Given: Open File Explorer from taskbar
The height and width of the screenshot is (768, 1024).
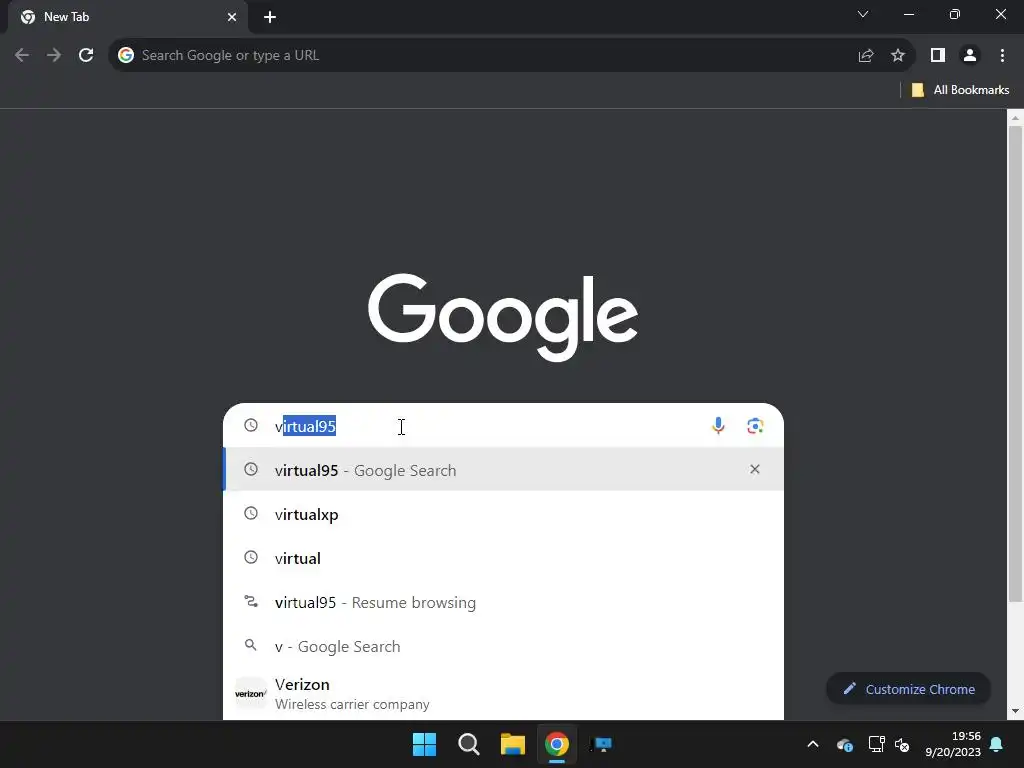Looking at the screenshot, I should [513, 744].
